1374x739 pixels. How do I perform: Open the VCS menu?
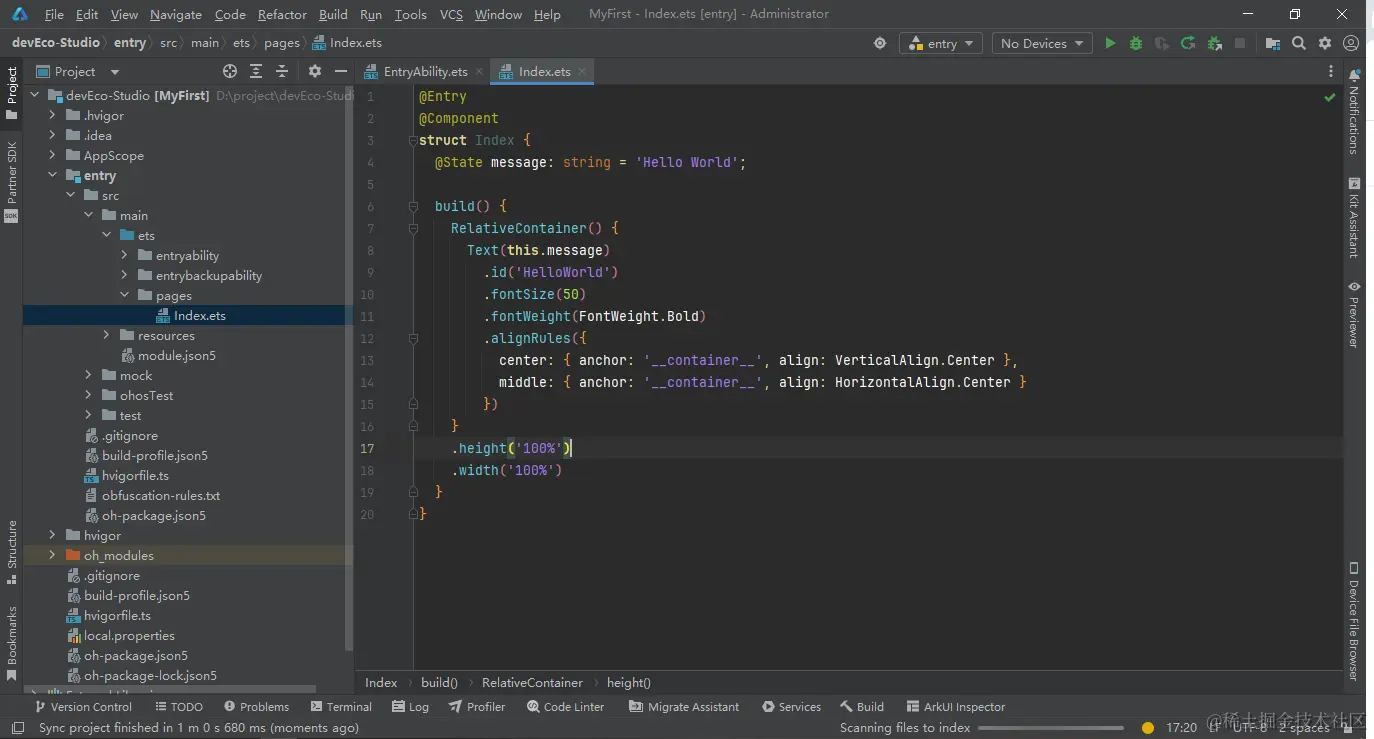(x=451, y=14)
